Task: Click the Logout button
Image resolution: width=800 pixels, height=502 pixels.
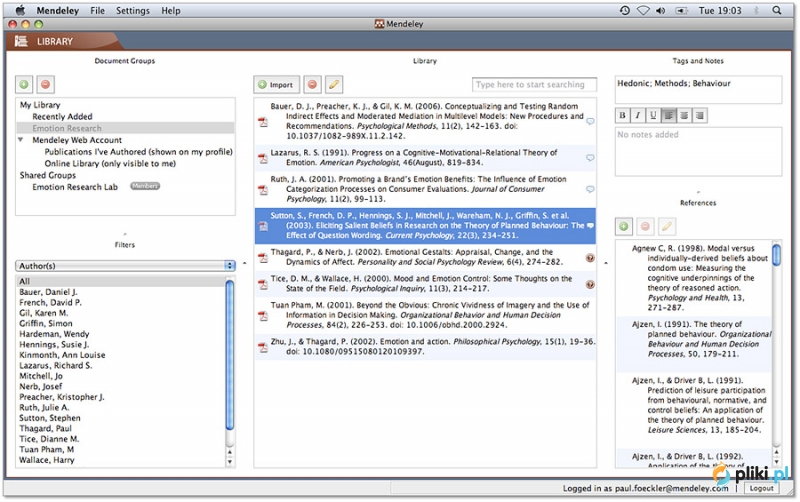Action: click(x=761, y=489)
